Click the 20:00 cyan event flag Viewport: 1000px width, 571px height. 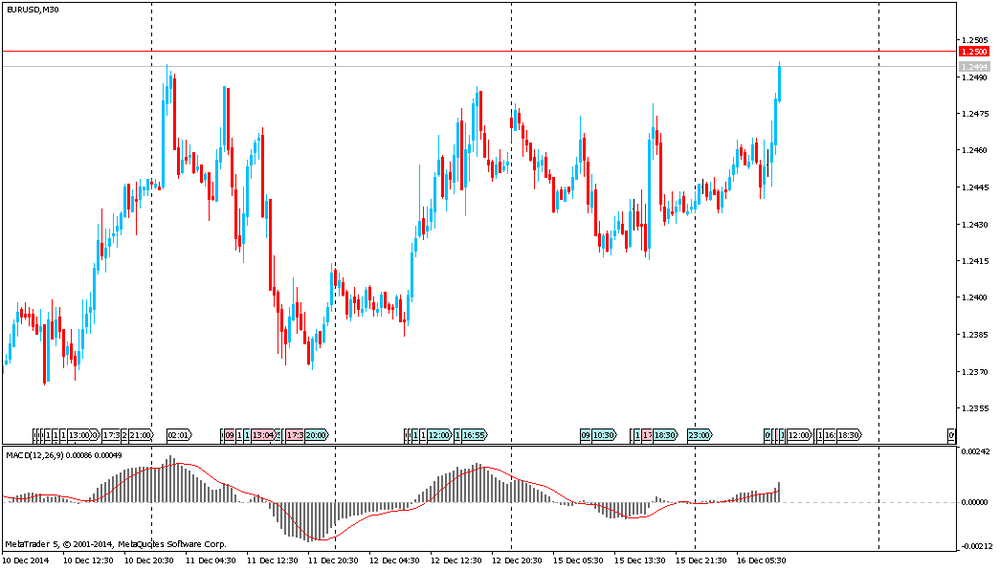[x=316, y=435]
